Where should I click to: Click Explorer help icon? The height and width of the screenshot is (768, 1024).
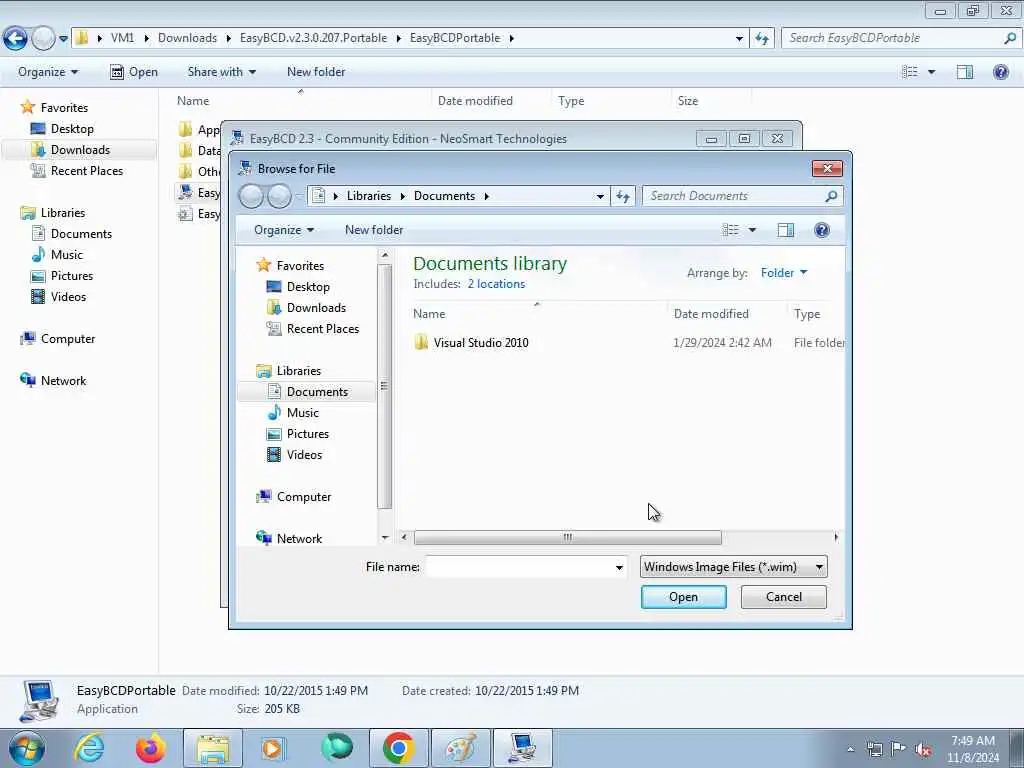click(x=1000, y=72)
